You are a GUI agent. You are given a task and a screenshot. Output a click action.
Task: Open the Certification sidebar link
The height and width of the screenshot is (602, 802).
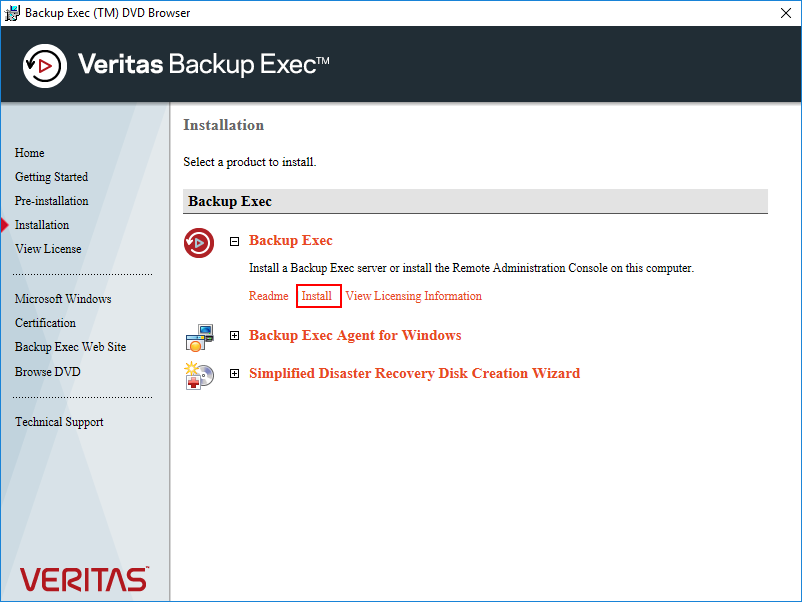(x=45, y=323)
